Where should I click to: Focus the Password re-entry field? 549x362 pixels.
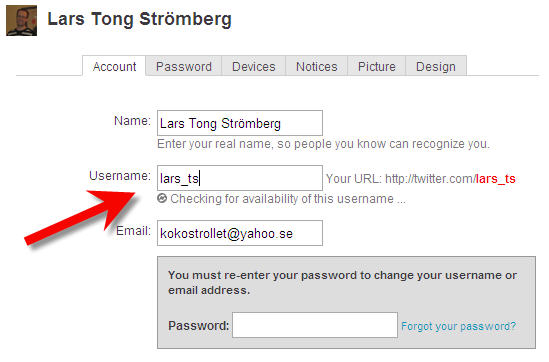pos(315,325)
